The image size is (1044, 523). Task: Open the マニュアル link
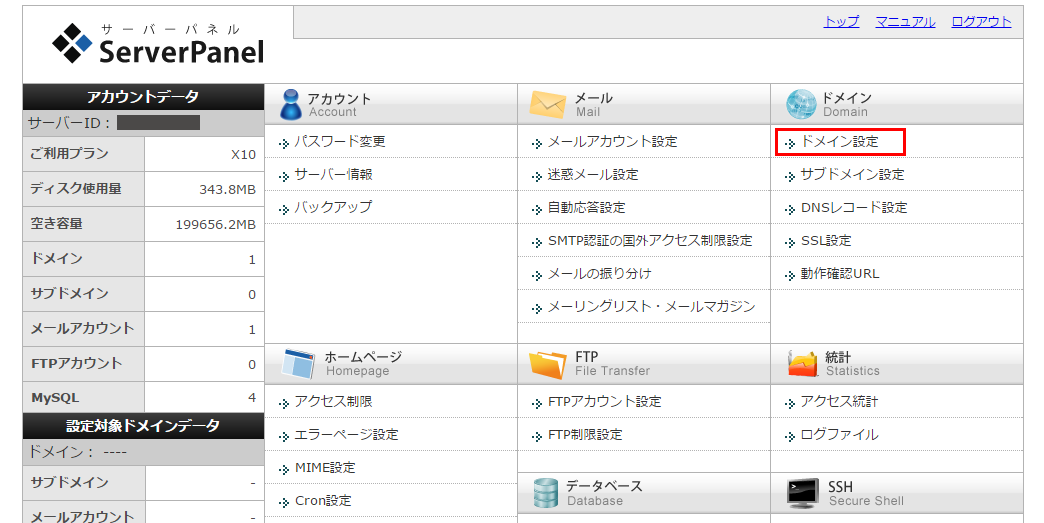coord(905,22)
